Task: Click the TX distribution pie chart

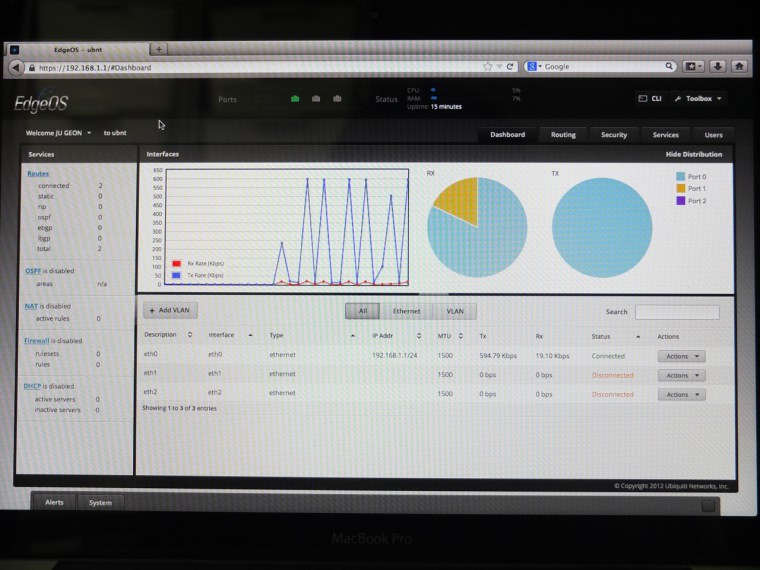Action: 602,227
